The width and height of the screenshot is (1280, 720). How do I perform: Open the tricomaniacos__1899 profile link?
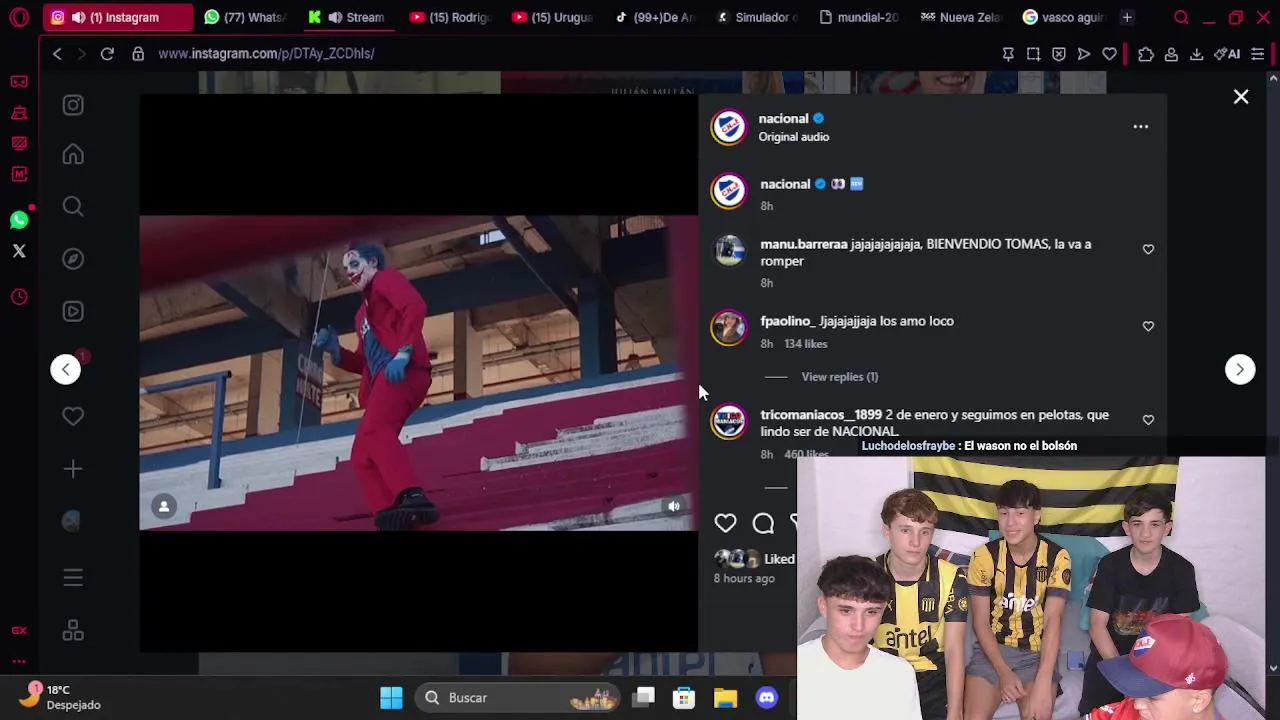821,414
